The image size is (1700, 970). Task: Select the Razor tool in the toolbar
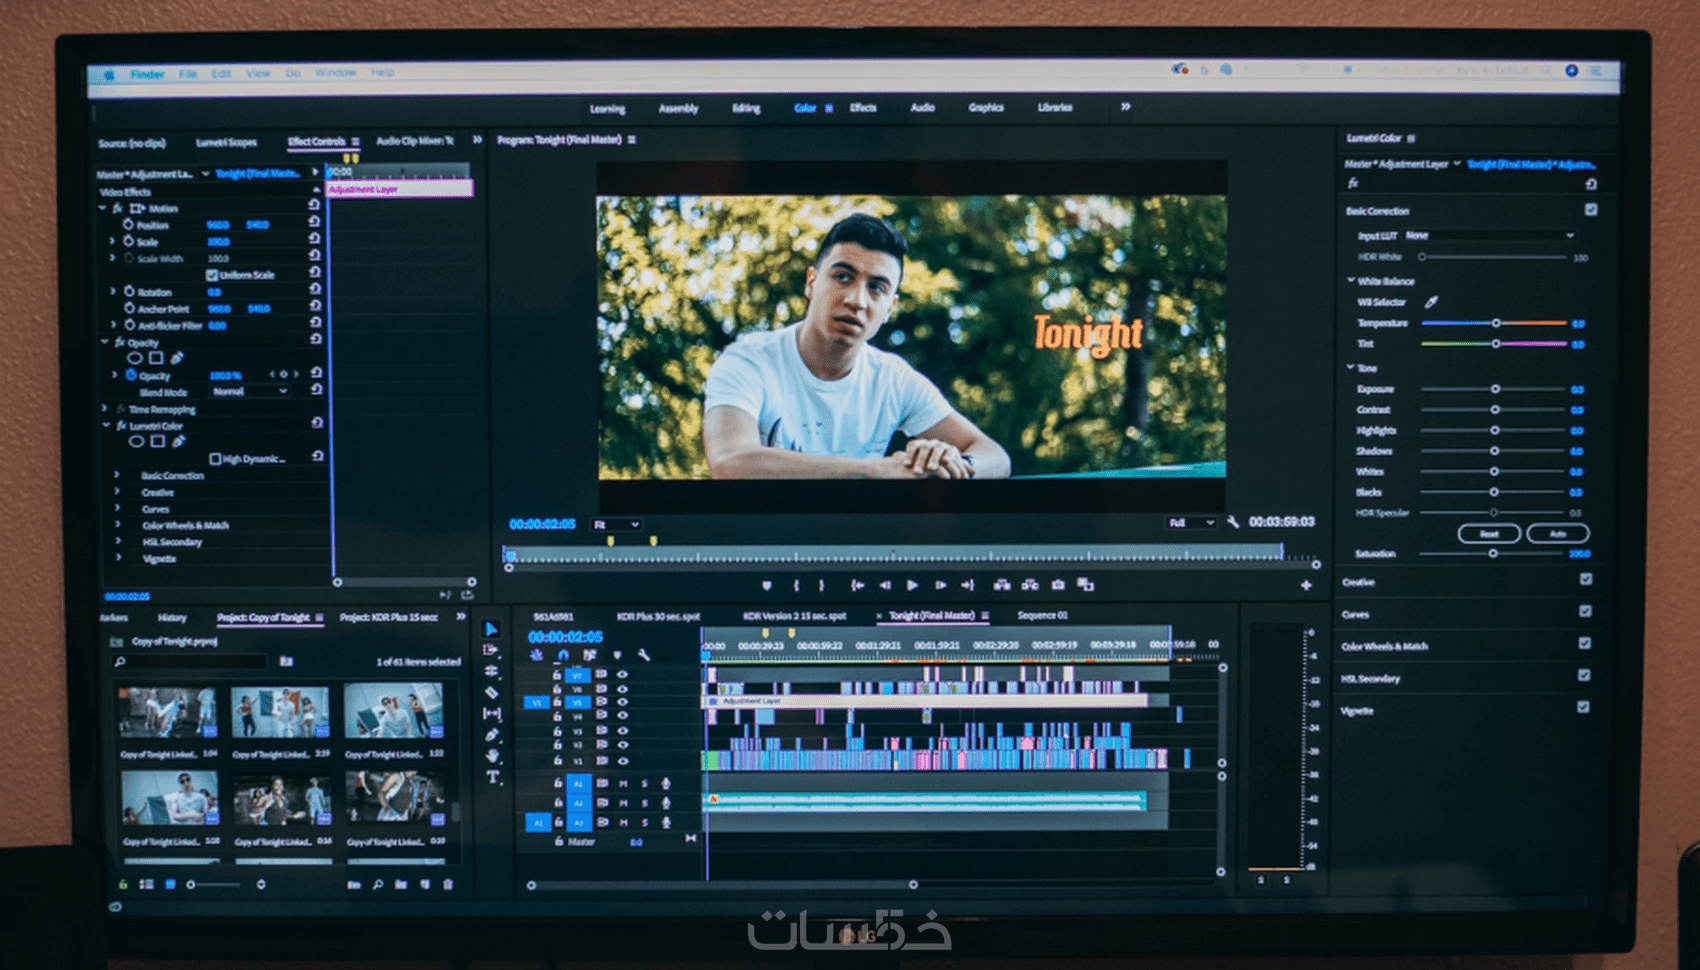coord(491,692)
